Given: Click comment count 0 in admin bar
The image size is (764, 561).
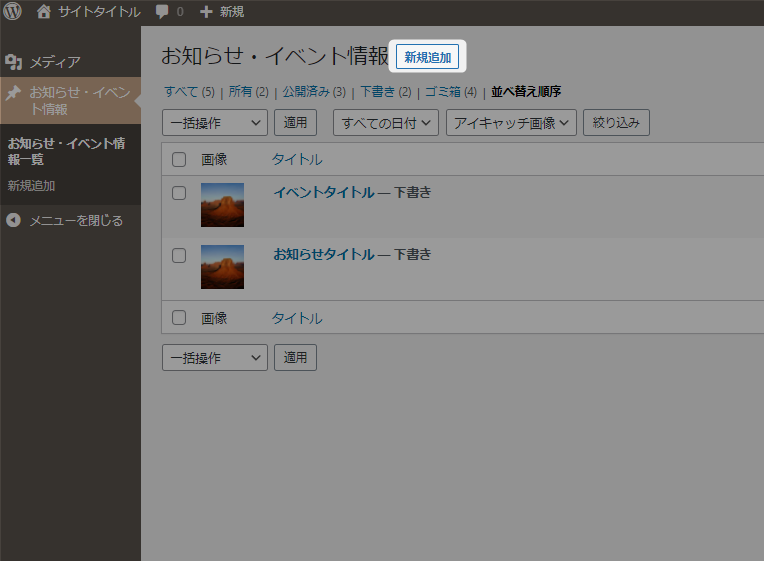Looking at the screenshot, I should click(180, 12).
